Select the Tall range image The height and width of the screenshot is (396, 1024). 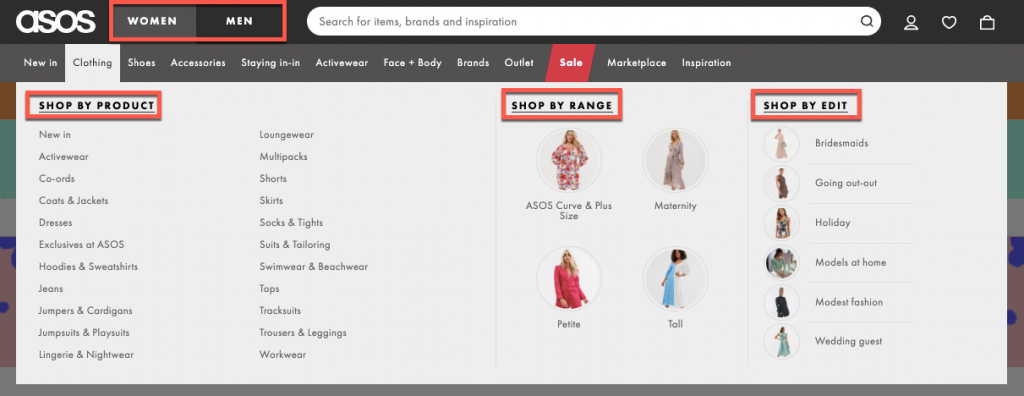pos(675,279)
